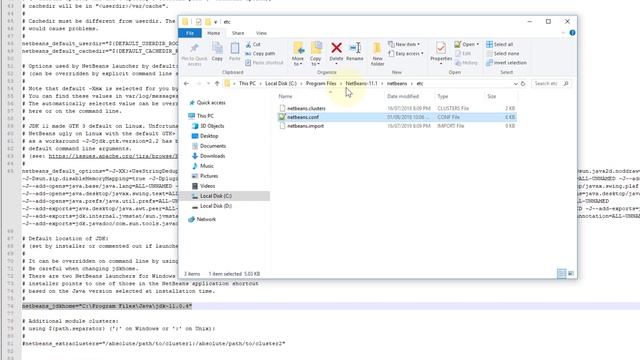Go back in Explorer navigation

pos(187,84)
